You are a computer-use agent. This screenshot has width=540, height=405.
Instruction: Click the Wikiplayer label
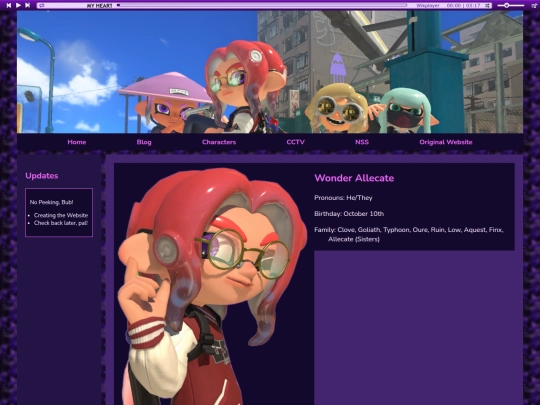(428, 6)
